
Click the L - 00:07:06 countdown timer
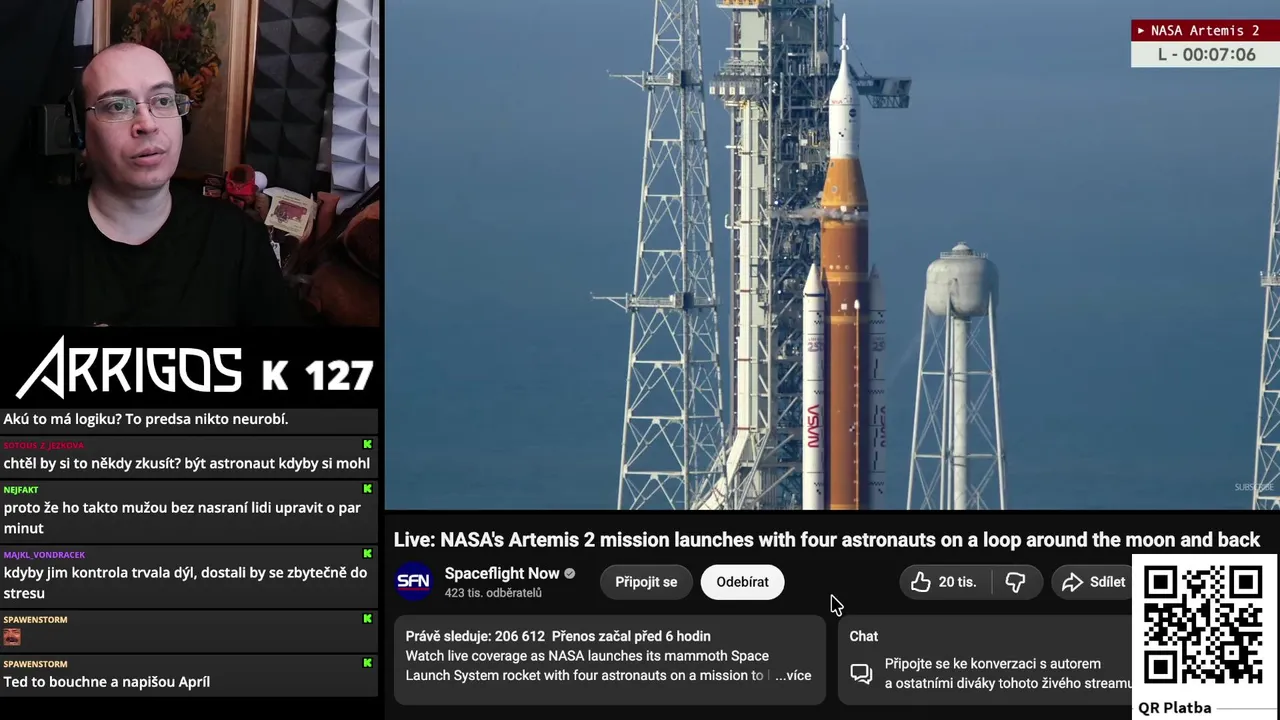pyautogui.click(x=1206, y=55)
